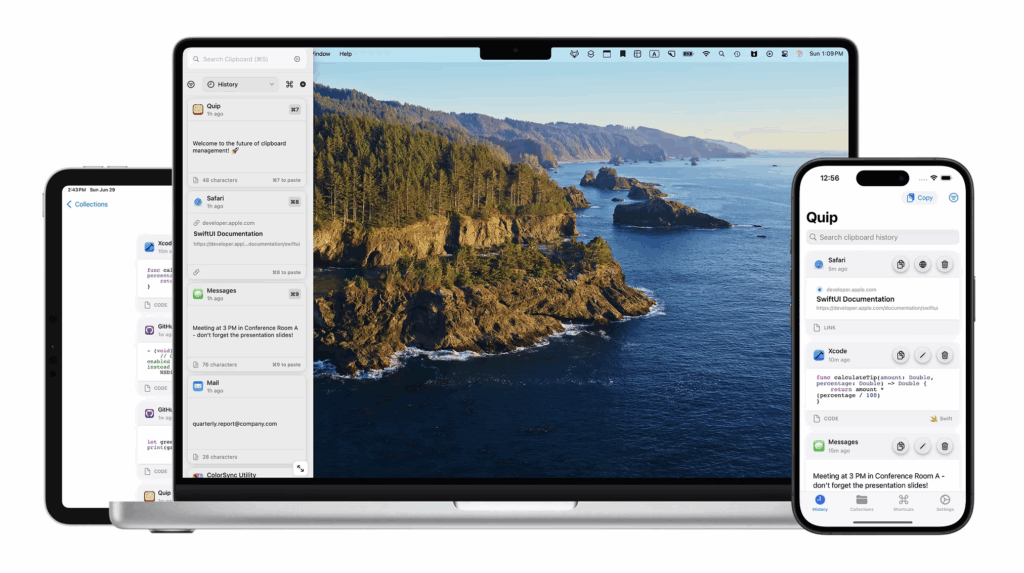Image resolution: width=1024 pixels, height=573 pixels.
Task: Copy the Safari item on iPhone
Action: tap(900, 265)
